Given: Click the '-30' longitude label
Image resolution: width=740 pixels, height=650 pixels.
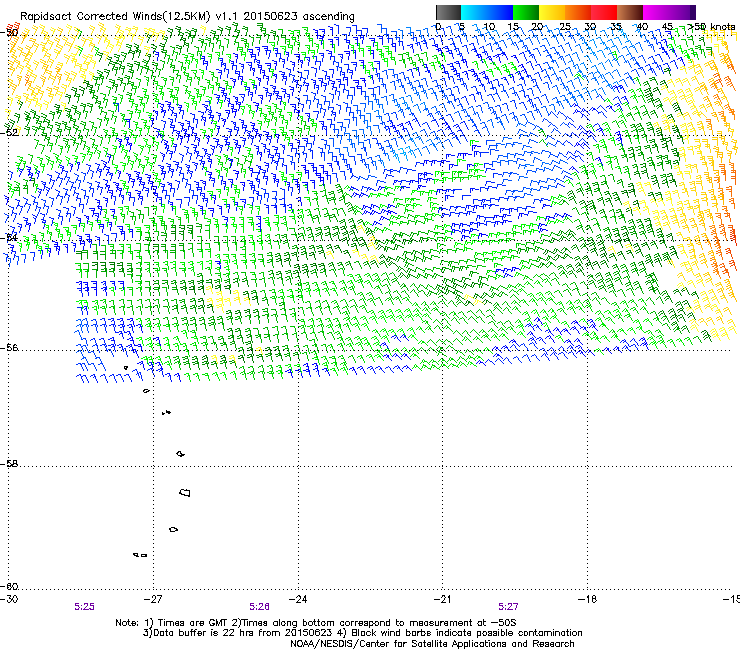Looking at the screenshot, I should [x=9, y=599].
